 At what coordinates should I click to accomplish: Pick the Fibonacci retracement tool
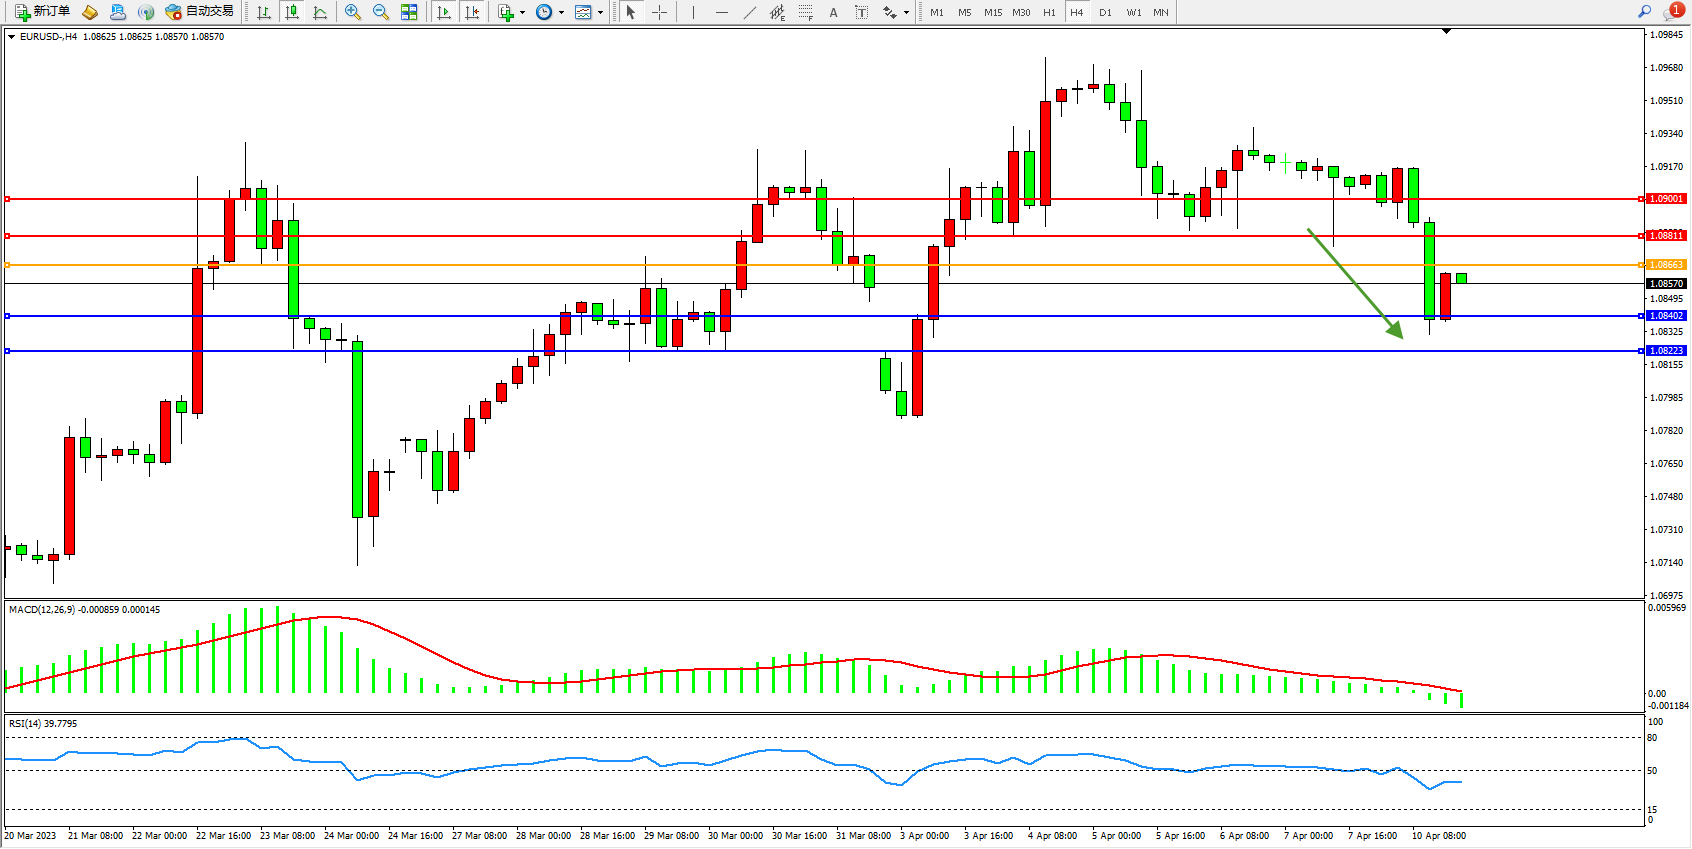pos(806,12)
